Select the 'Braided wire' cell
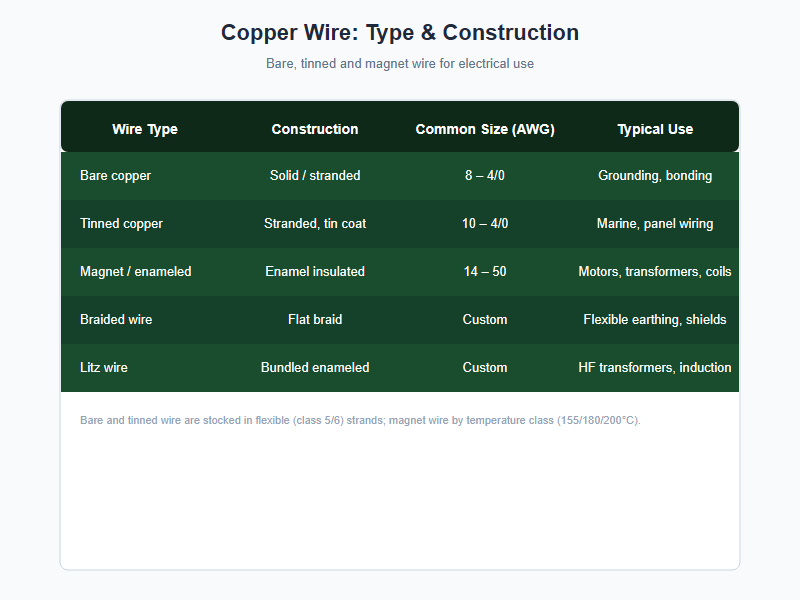Viewport: 800px width, 600px height. coord(116,319)
